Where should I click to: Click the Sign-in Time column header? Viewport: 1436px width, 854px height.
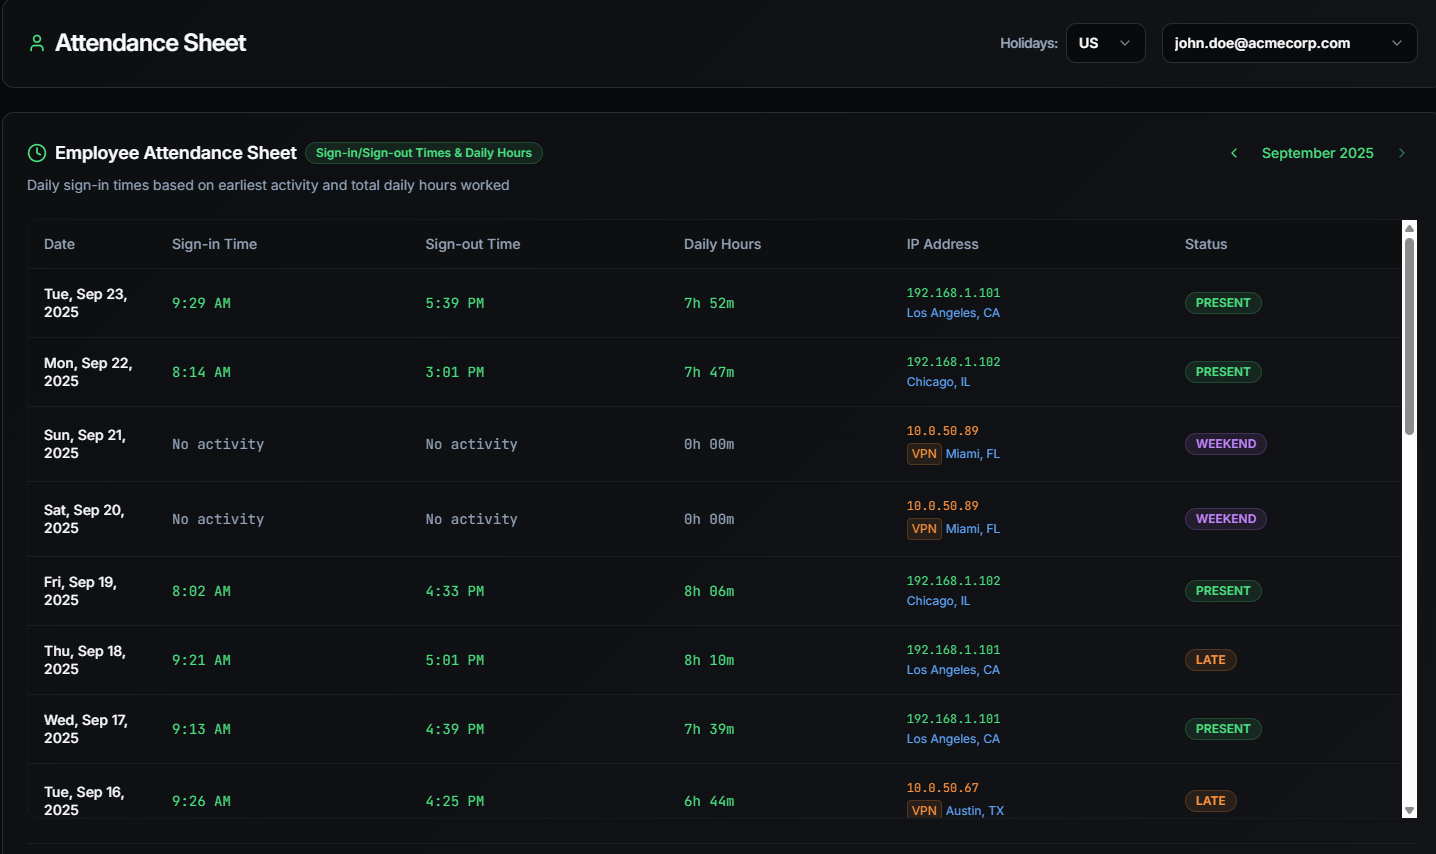214,244
